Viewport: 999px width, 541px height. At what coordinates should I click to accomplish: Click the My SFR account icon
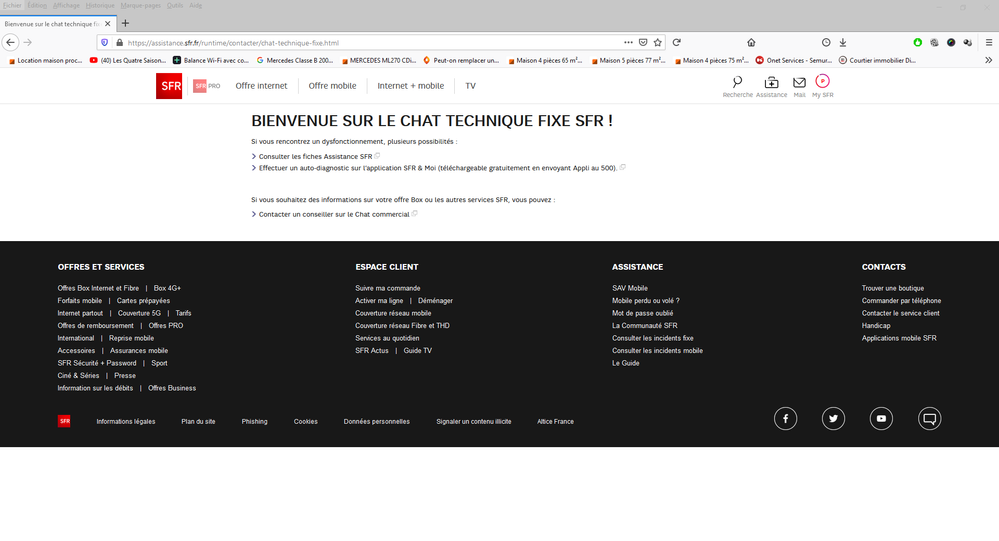[822, 81]
